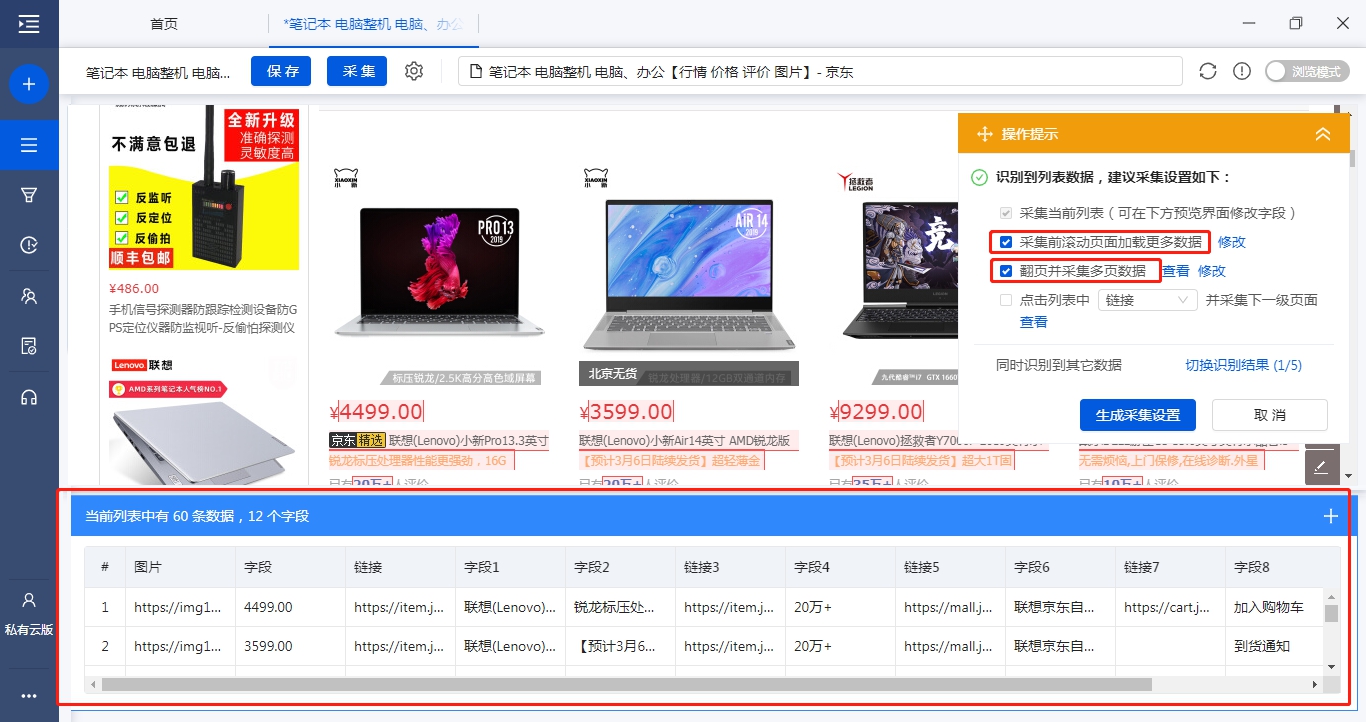Click the ¥9299.00 price on the page
This screenshot has width=1366, height=722.
pos(876,411)
